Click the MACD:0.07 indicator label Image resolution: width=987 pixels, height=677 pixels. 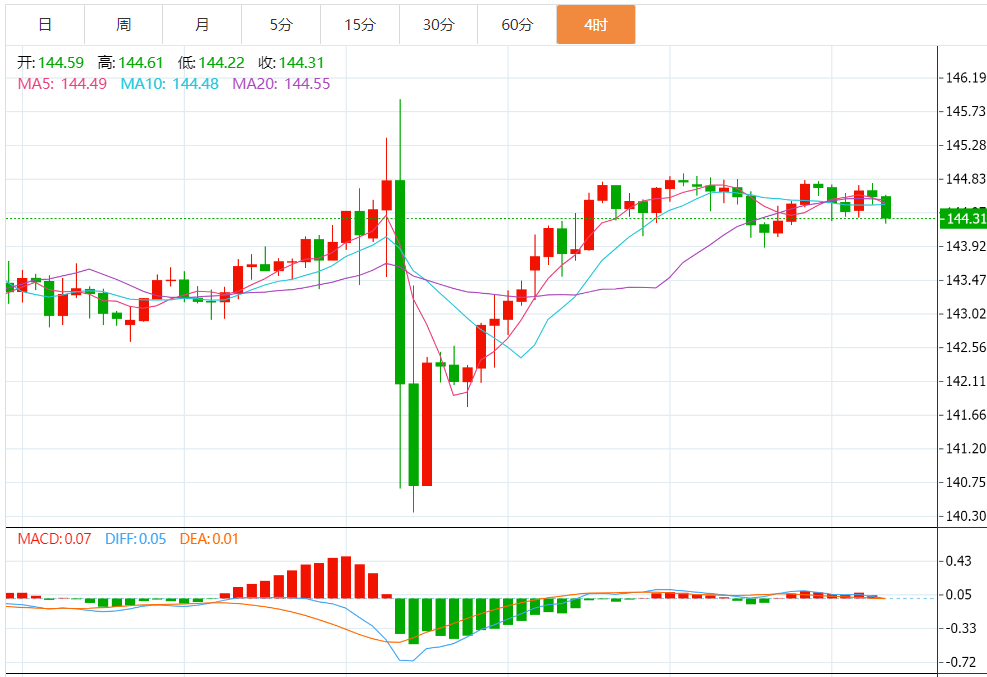54,539
